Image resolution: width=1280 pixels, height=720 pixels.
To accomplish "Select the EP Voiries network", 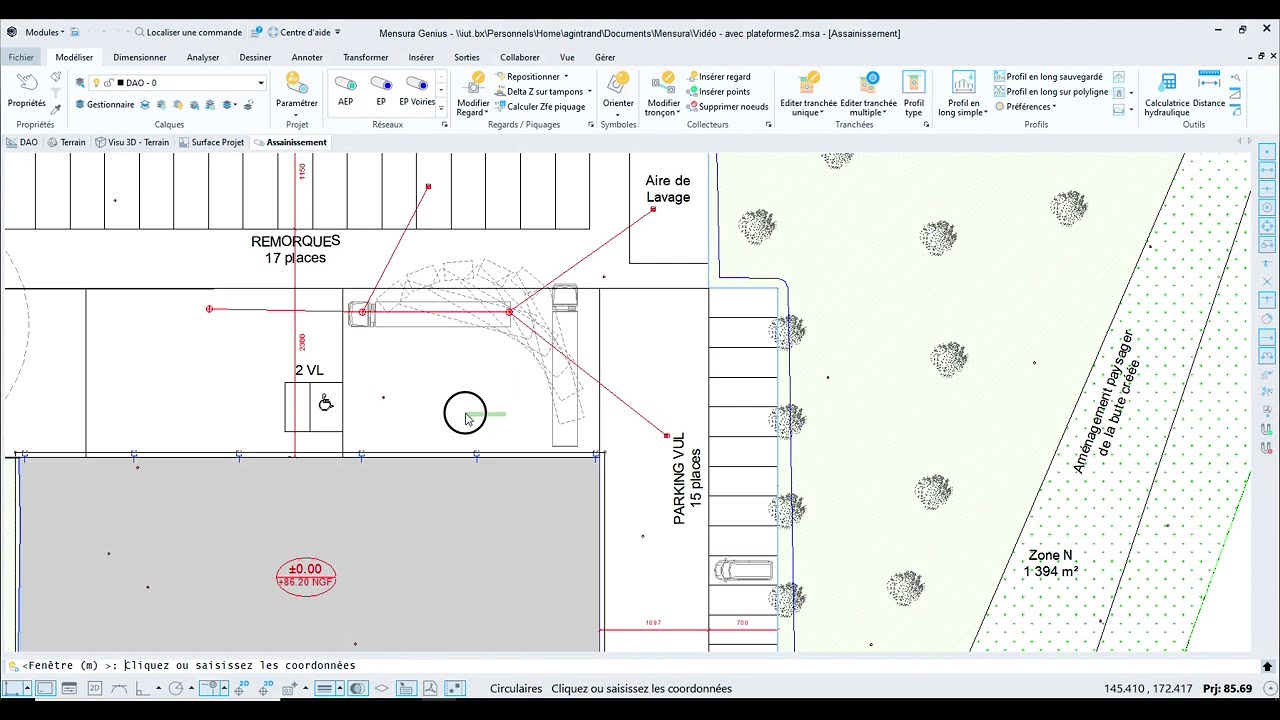I will click(417, 89).
